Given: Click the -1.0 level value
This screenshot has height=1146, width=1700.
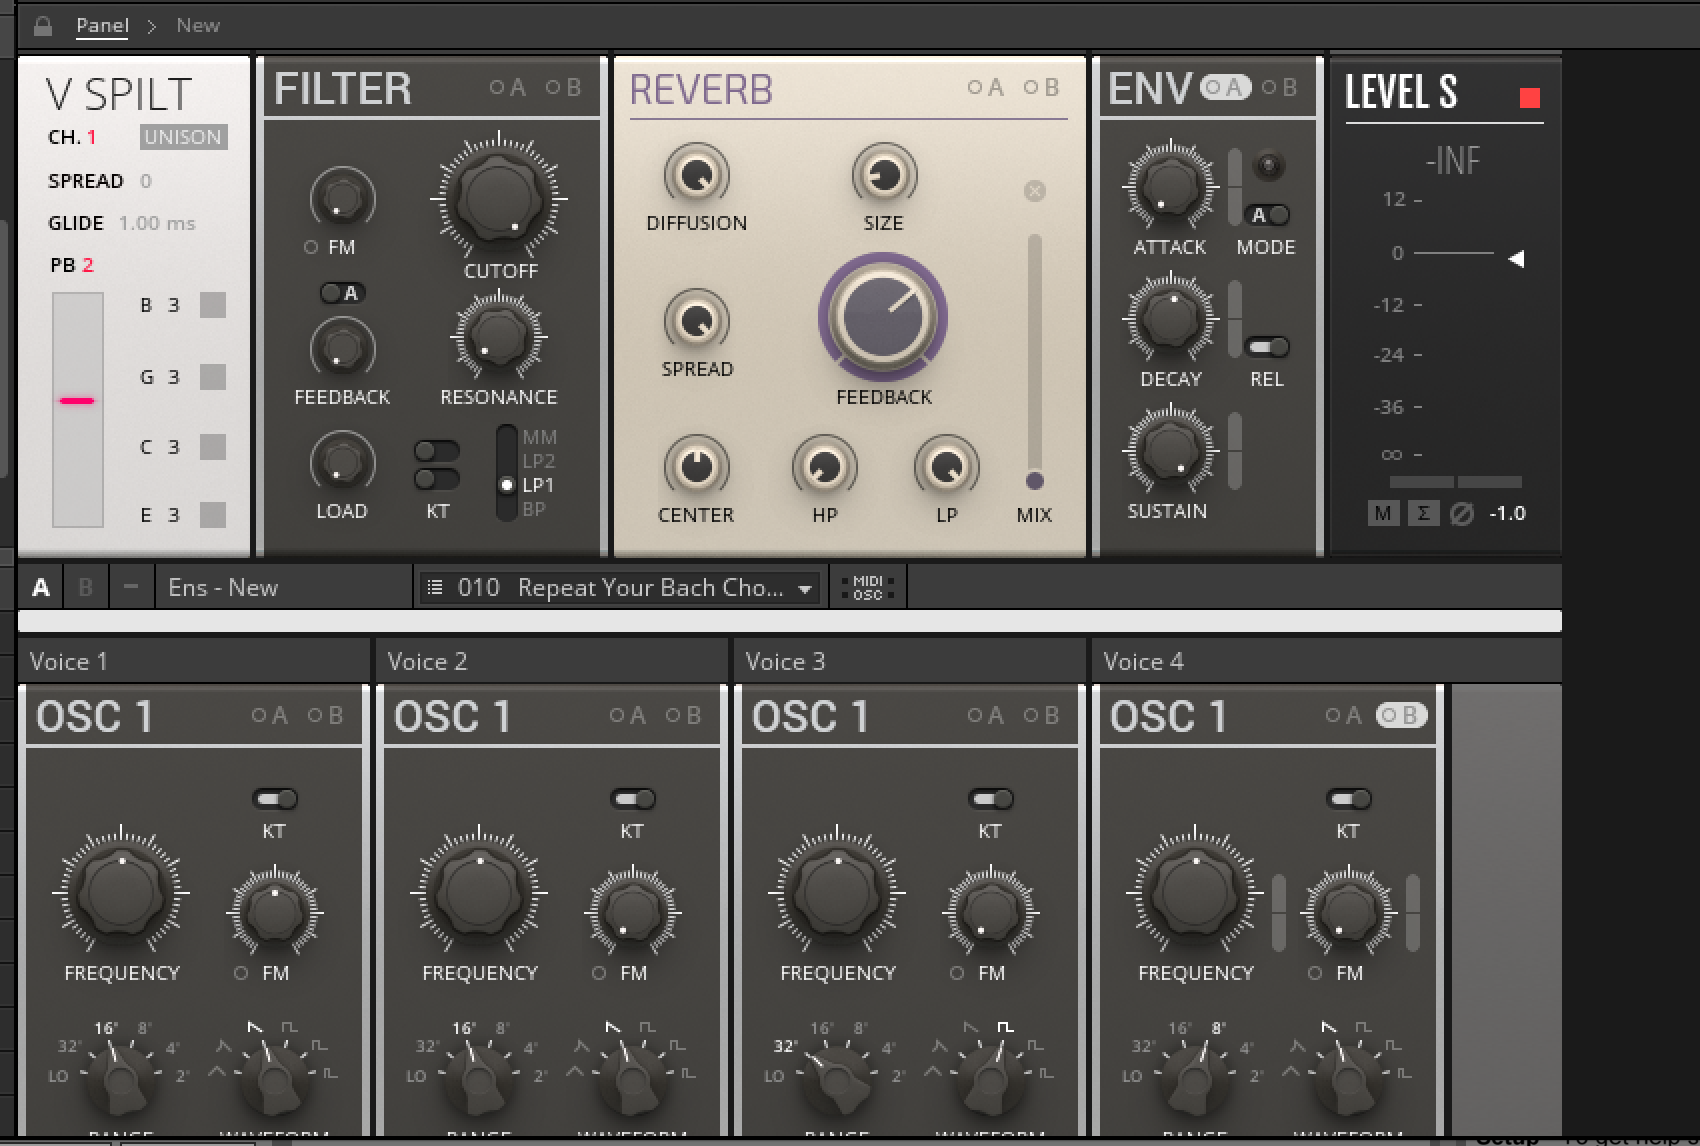Looking at the screenshot, I should coord(1507,514).
